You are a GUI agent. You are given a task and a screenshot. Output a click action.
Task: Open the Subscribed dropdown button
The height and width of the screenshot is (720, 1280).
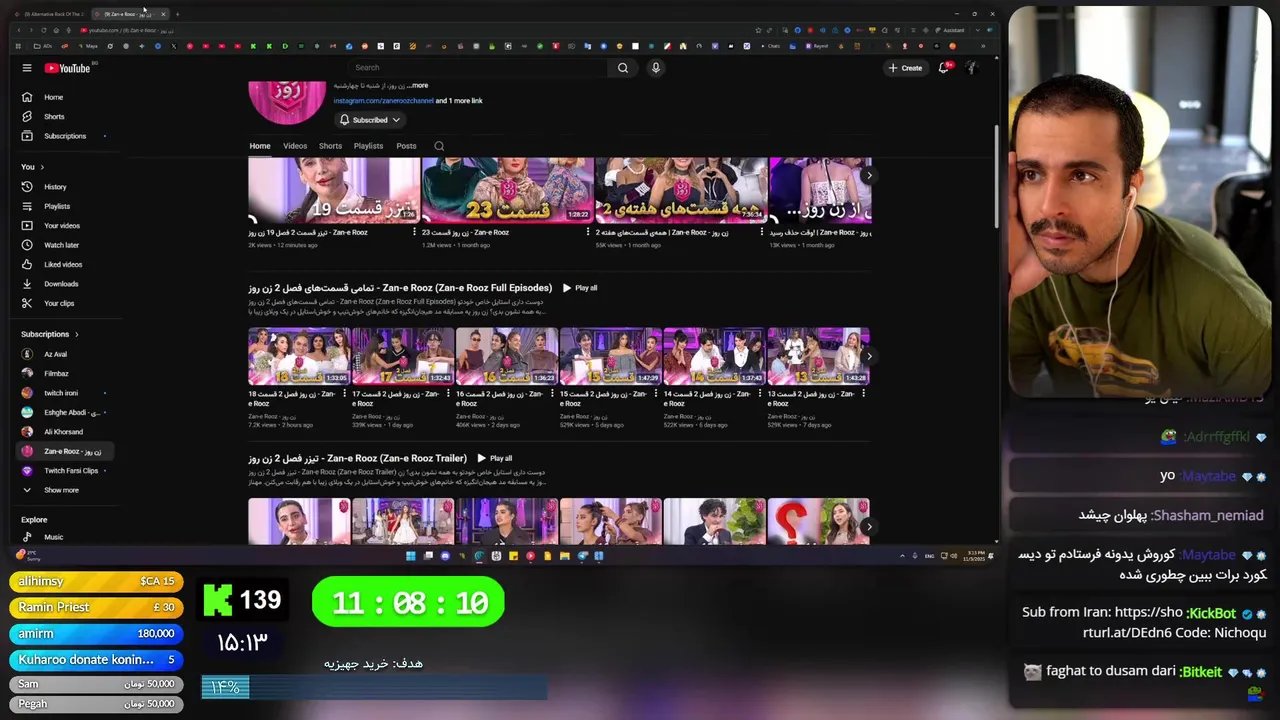tap(369, 120)
